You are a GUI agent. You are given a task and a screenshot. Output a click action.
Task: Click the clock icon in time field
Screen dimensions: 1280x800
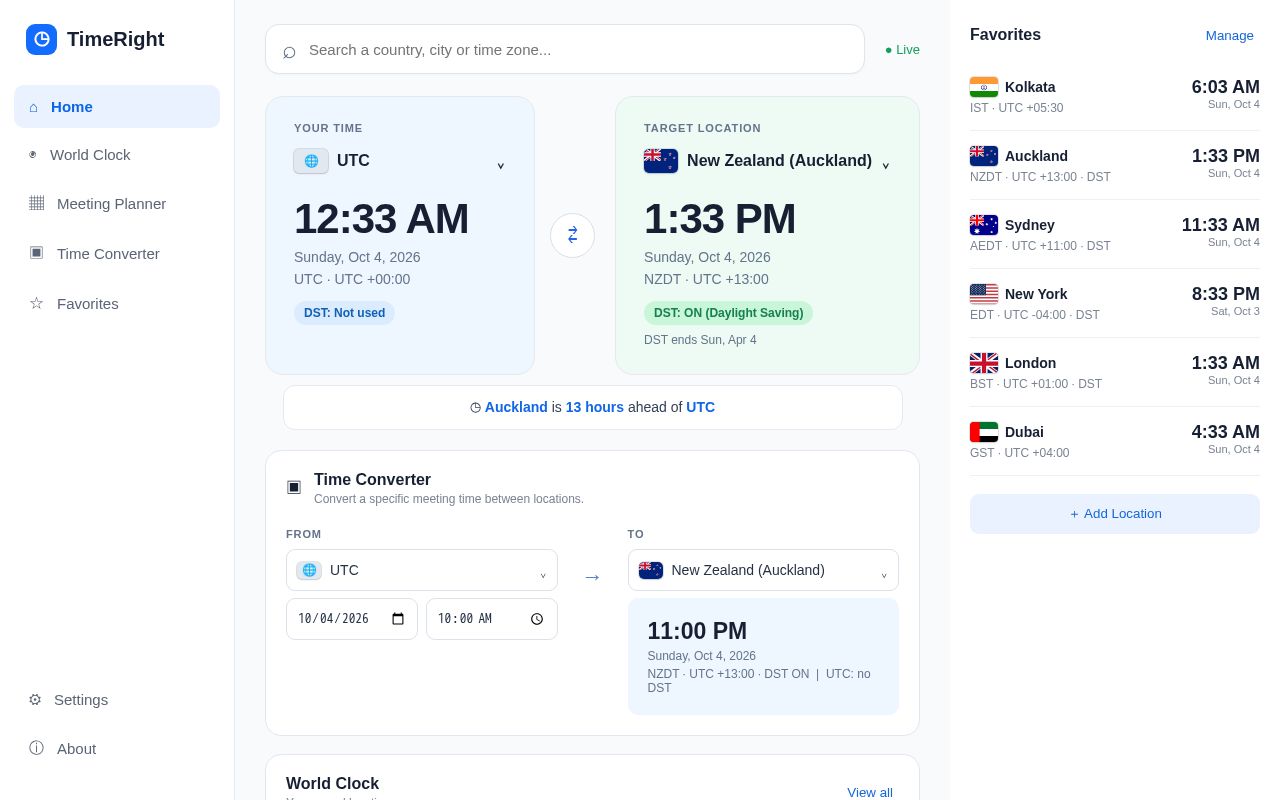(537, 619)
